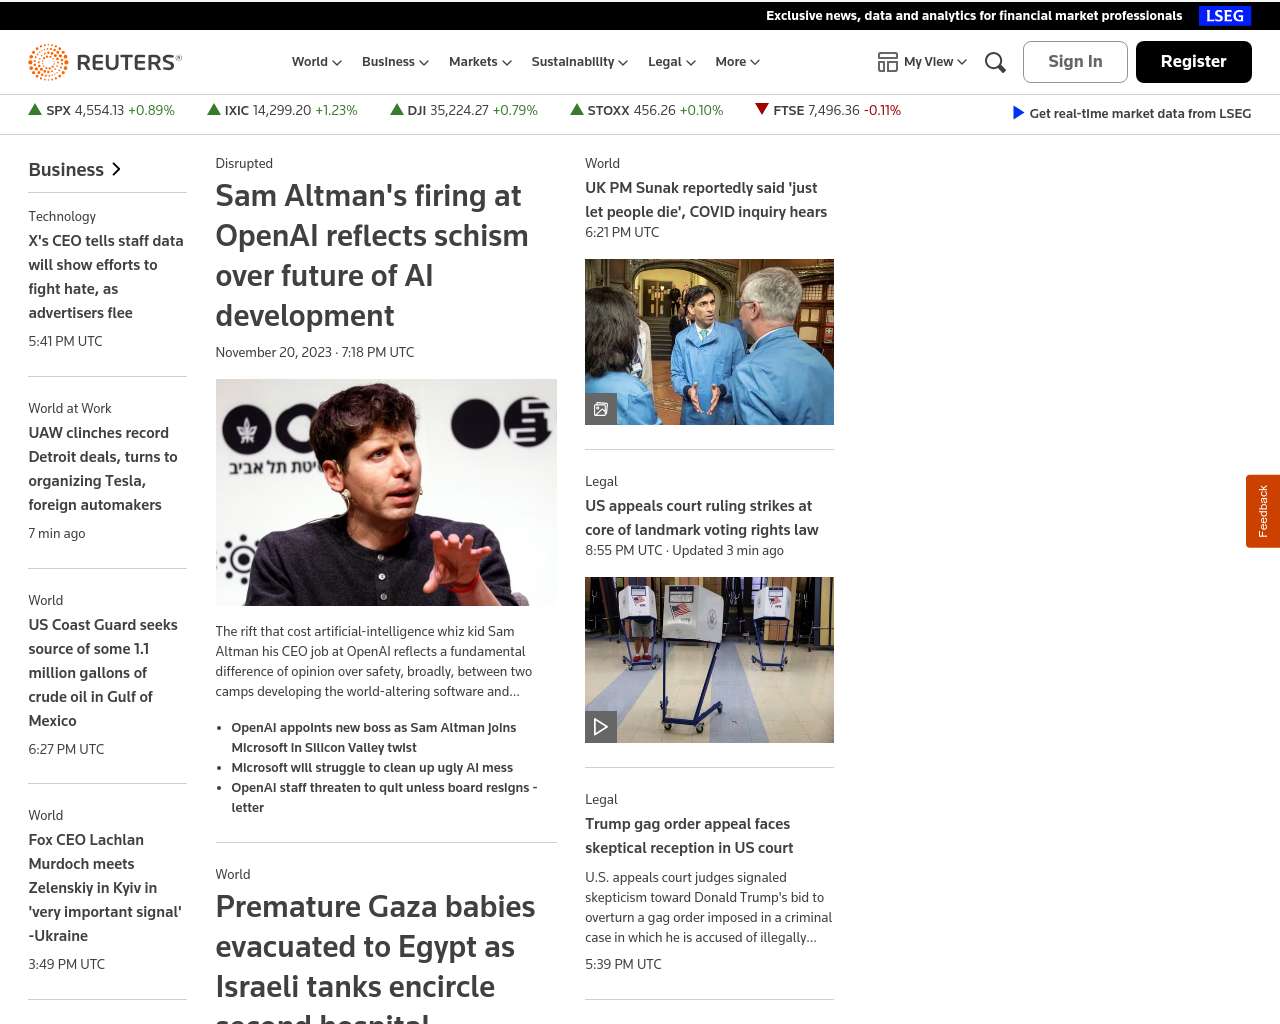
Task: Read X's CEO hate data story
Action: click(106, 277)
